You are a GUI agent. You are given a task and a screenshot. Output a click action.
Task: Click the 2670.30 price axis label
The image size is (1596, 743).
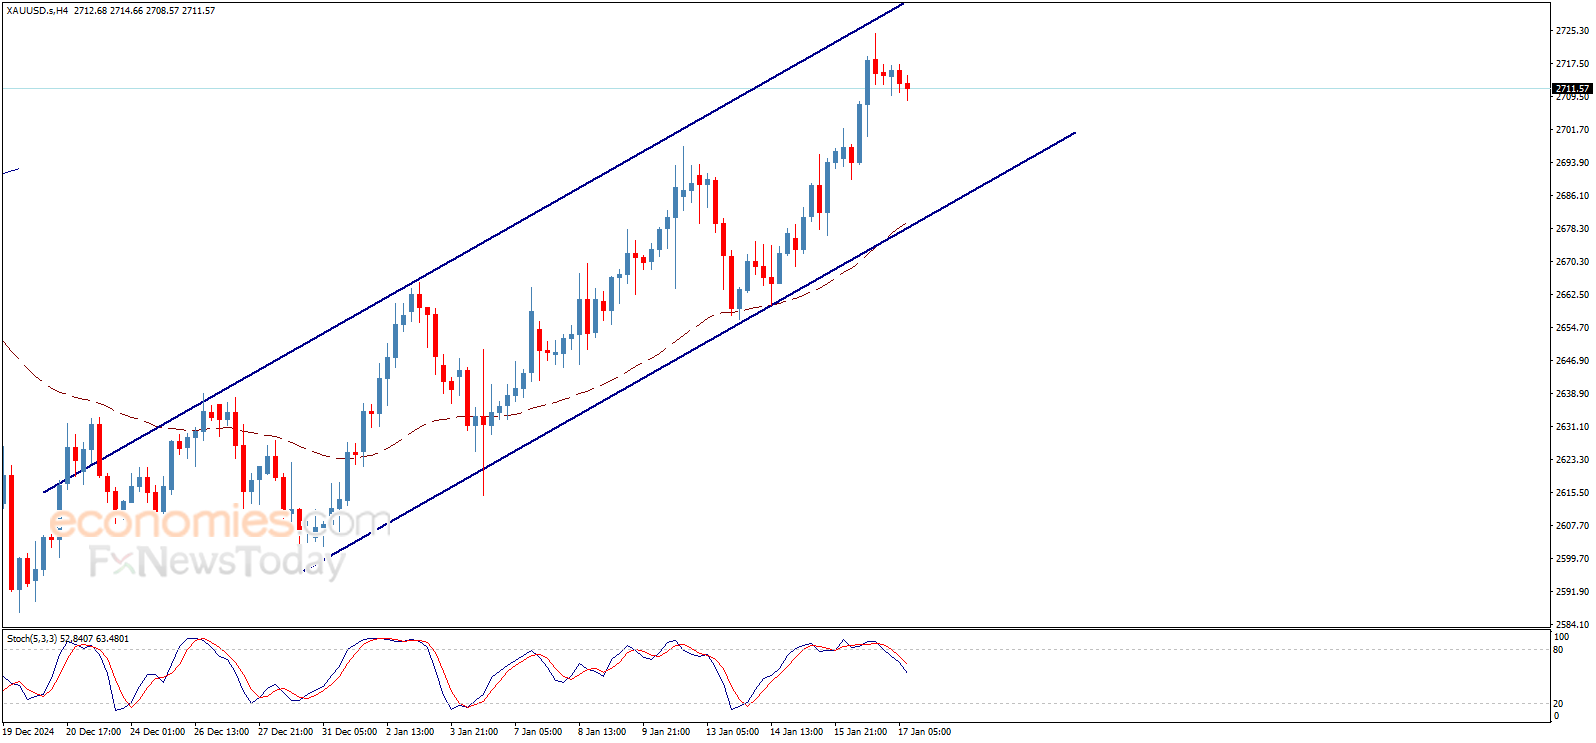(x=1572, y=262)
